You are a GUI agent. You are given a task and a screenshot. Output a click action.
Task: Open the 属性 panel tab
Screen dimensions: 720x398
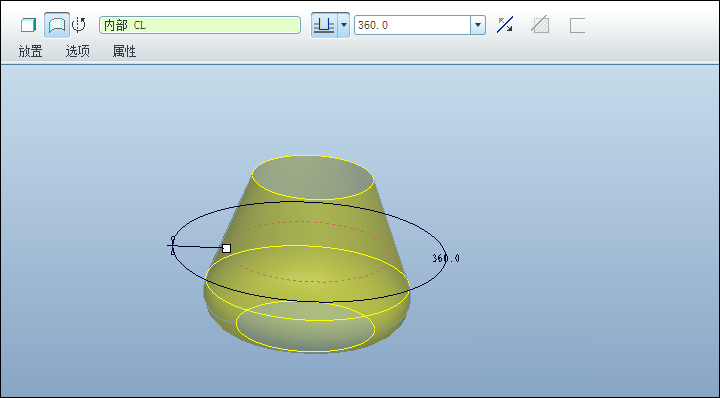tap(124, 51)
